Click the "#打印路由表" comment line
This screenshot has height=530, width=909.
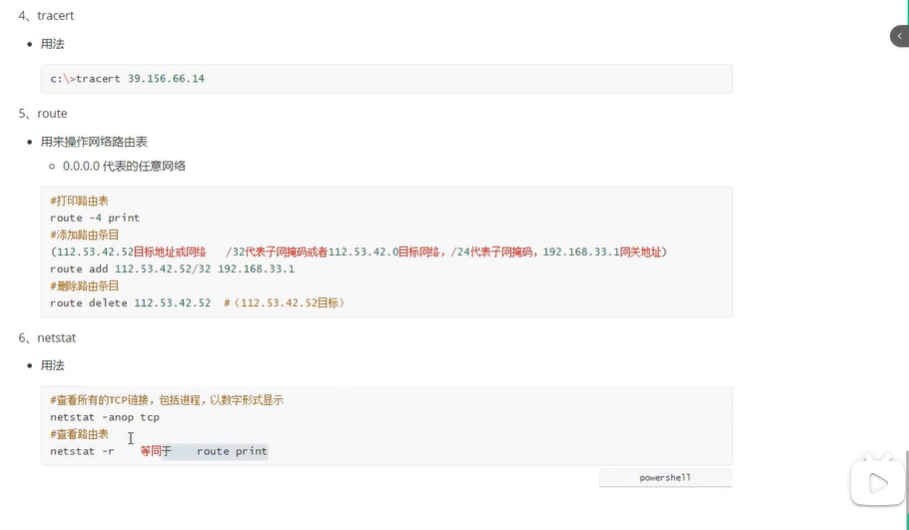80,201
